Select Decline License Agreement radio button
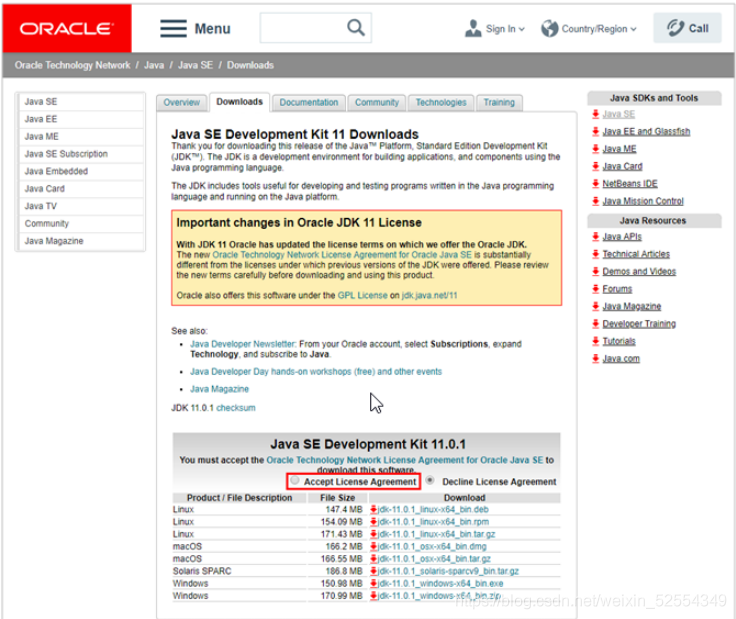Viewport: 736px width, 619px height. point(430,480)
